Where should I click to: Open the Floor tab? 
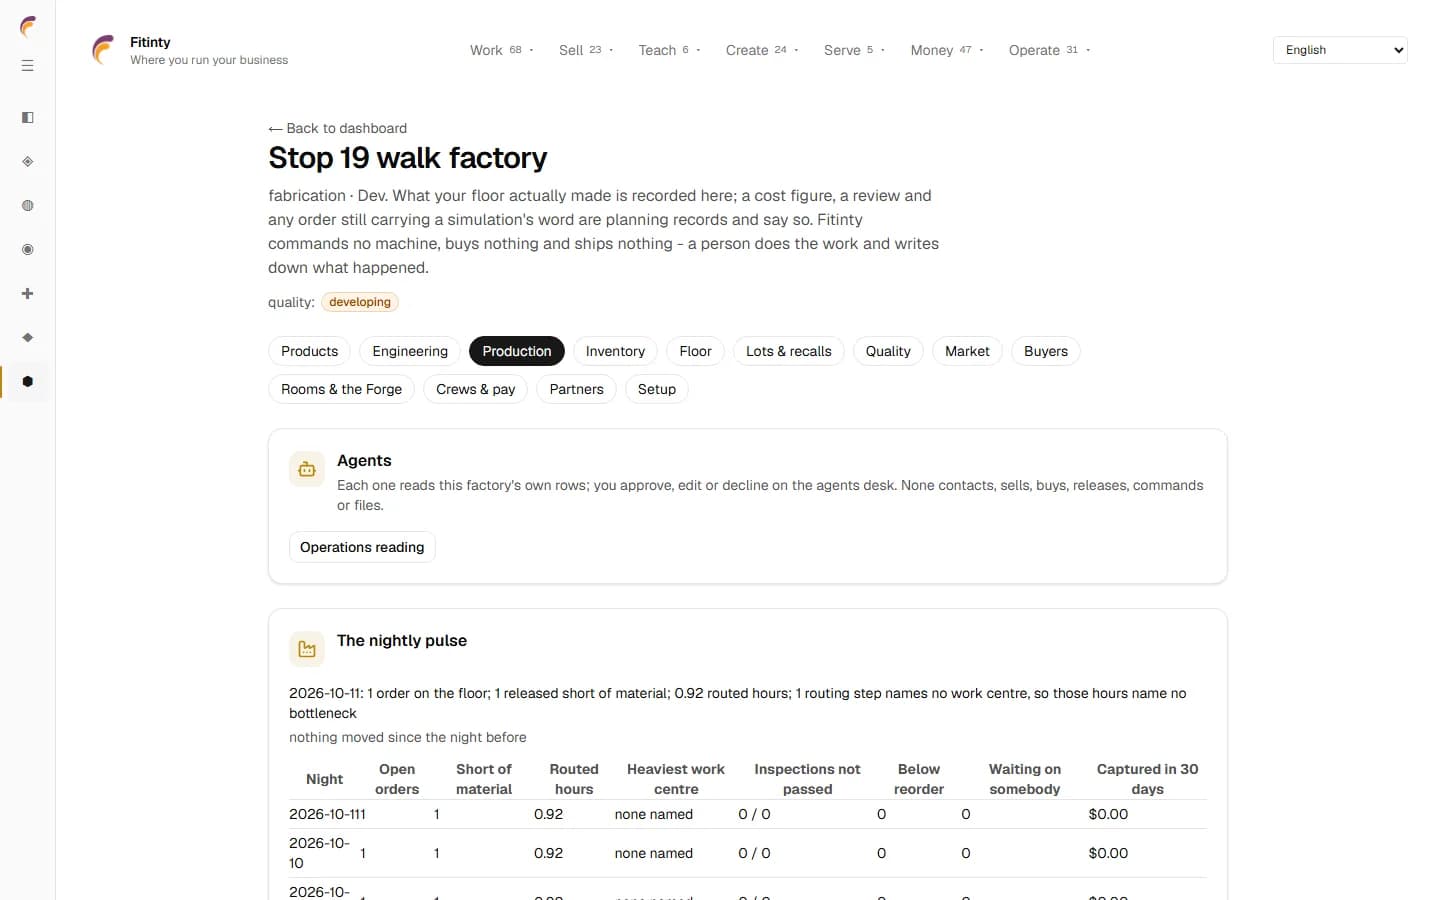tap(695, 351)
